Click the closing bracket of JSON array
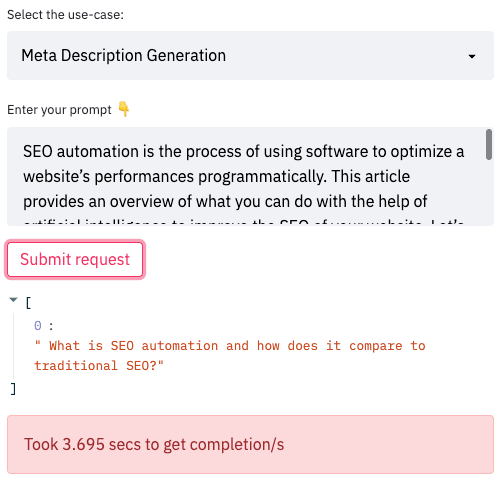This screenshot has width=500, height=487. point(13,389)
